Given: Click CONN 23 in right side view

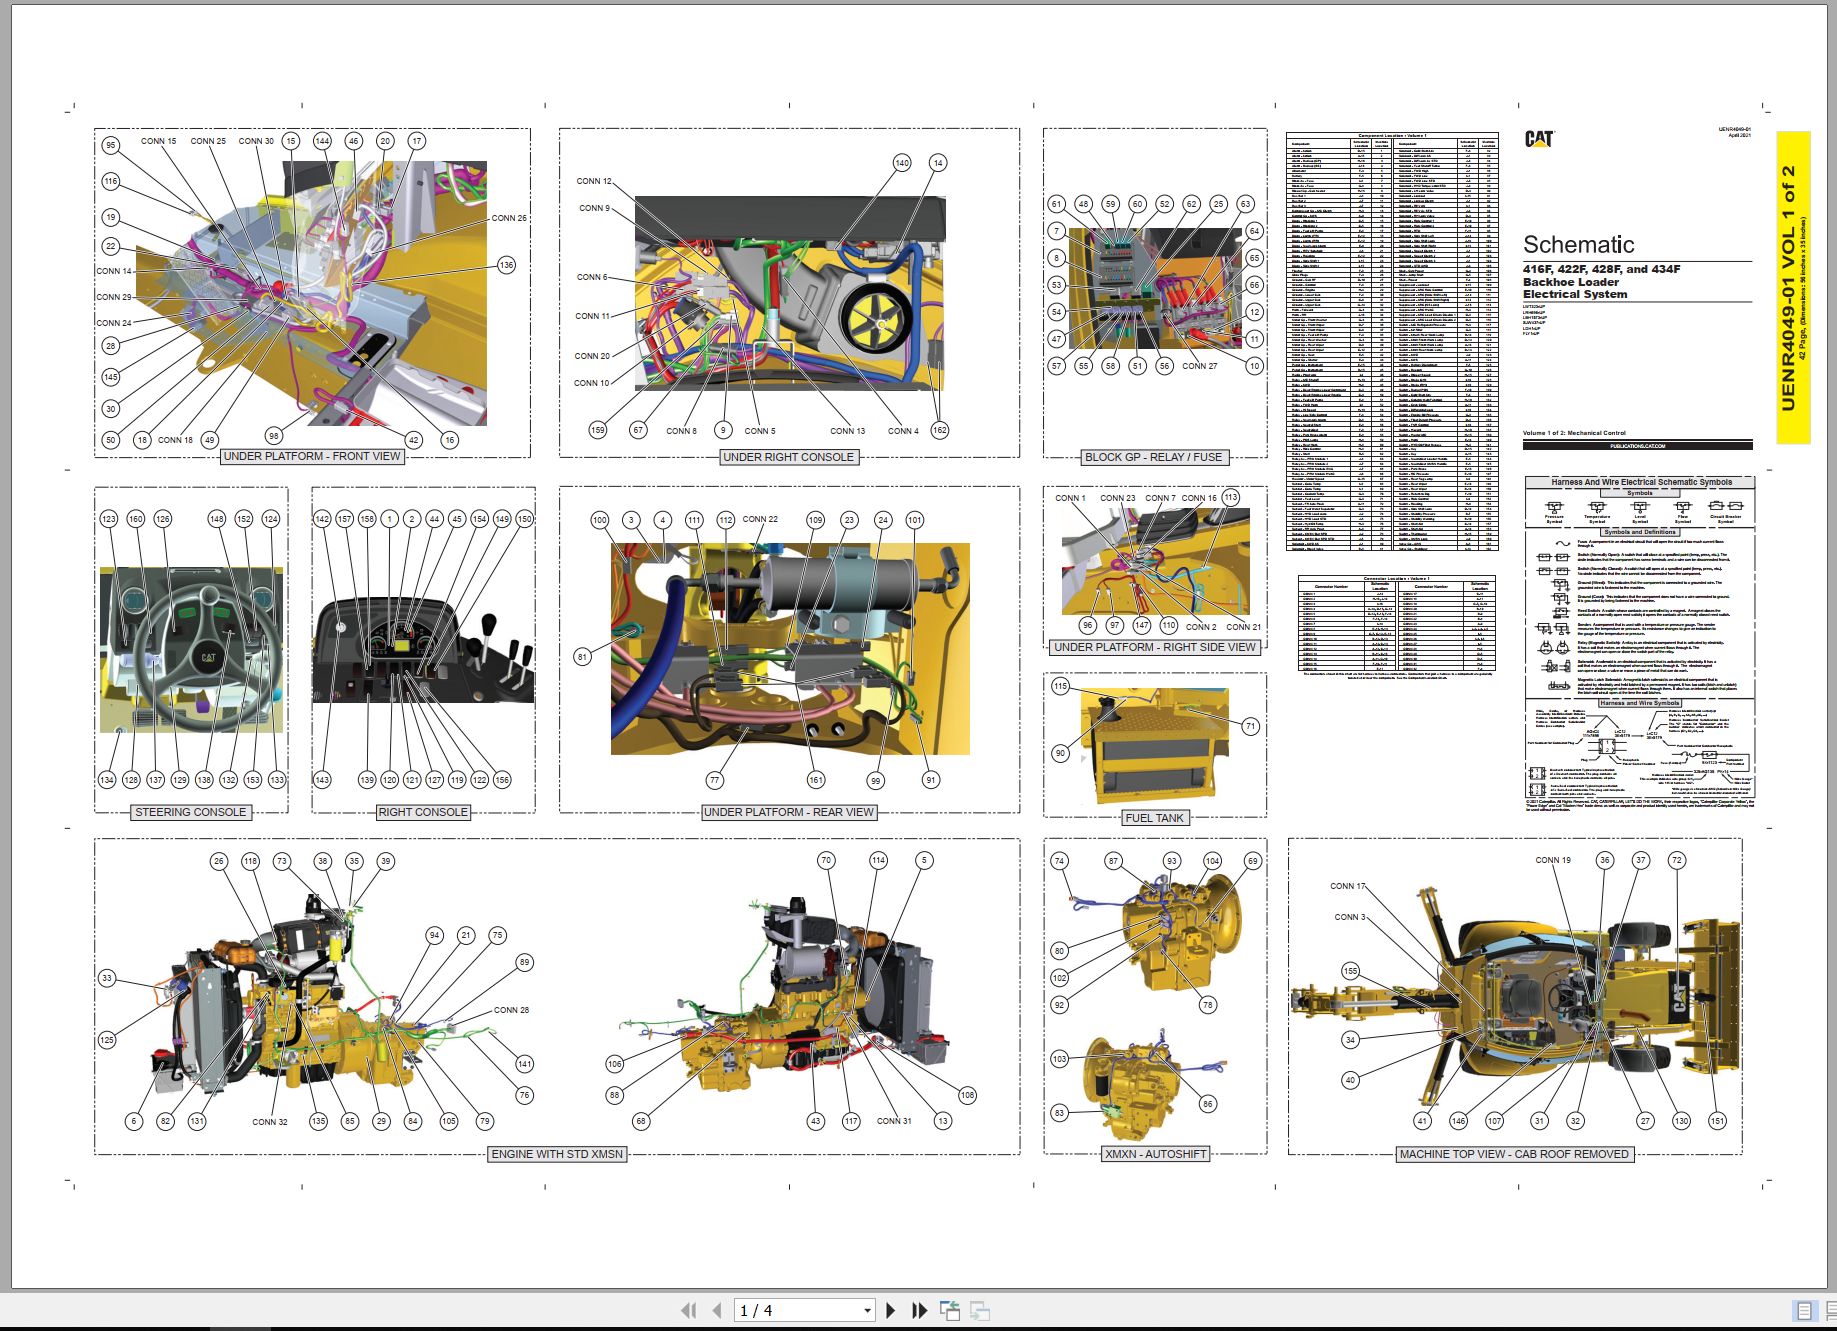Looking at the screenshot, I should [x=1118, y=498].
